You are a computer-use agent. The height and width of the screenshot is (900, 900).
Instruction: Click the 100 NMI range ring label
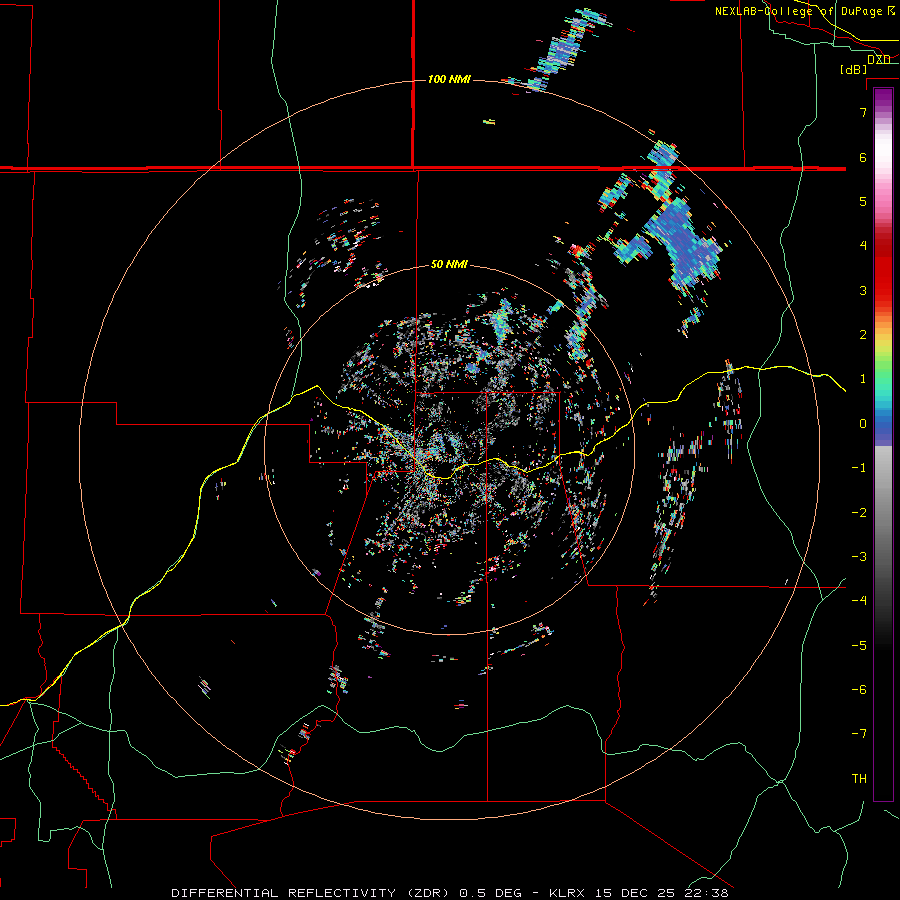449,79
